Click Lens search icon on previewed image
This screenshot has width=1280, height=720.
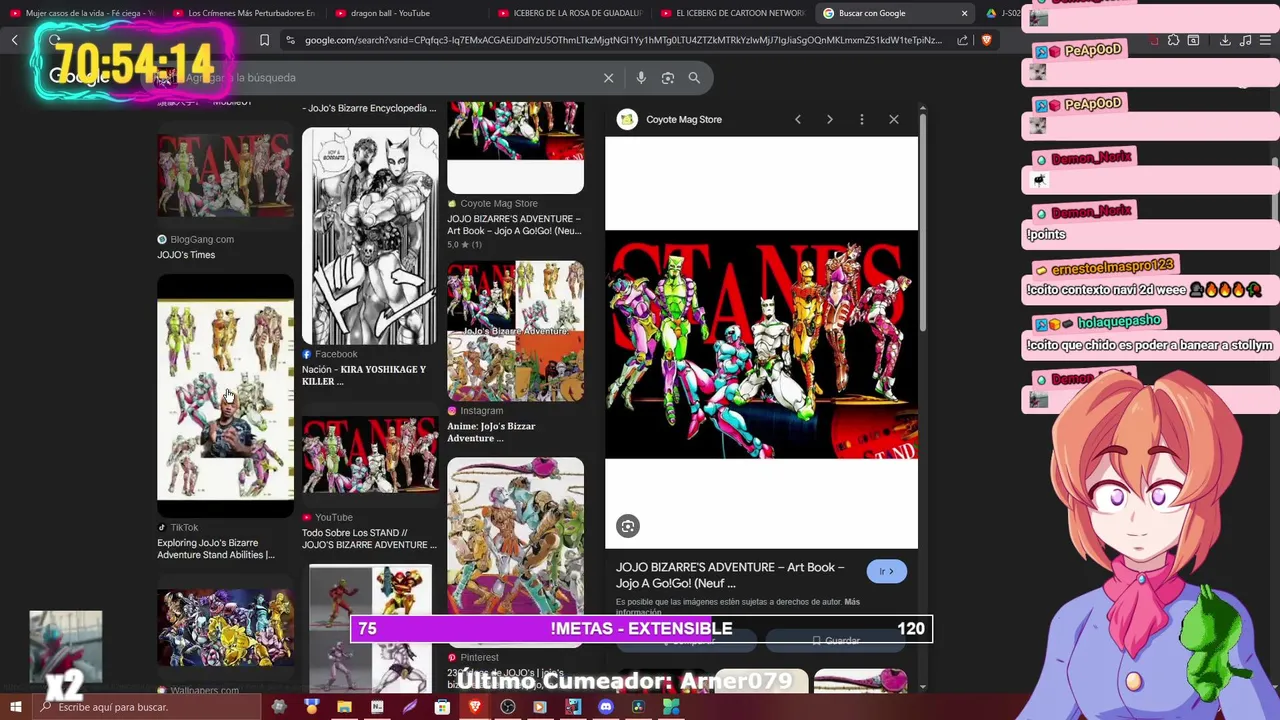coord(628,526)
